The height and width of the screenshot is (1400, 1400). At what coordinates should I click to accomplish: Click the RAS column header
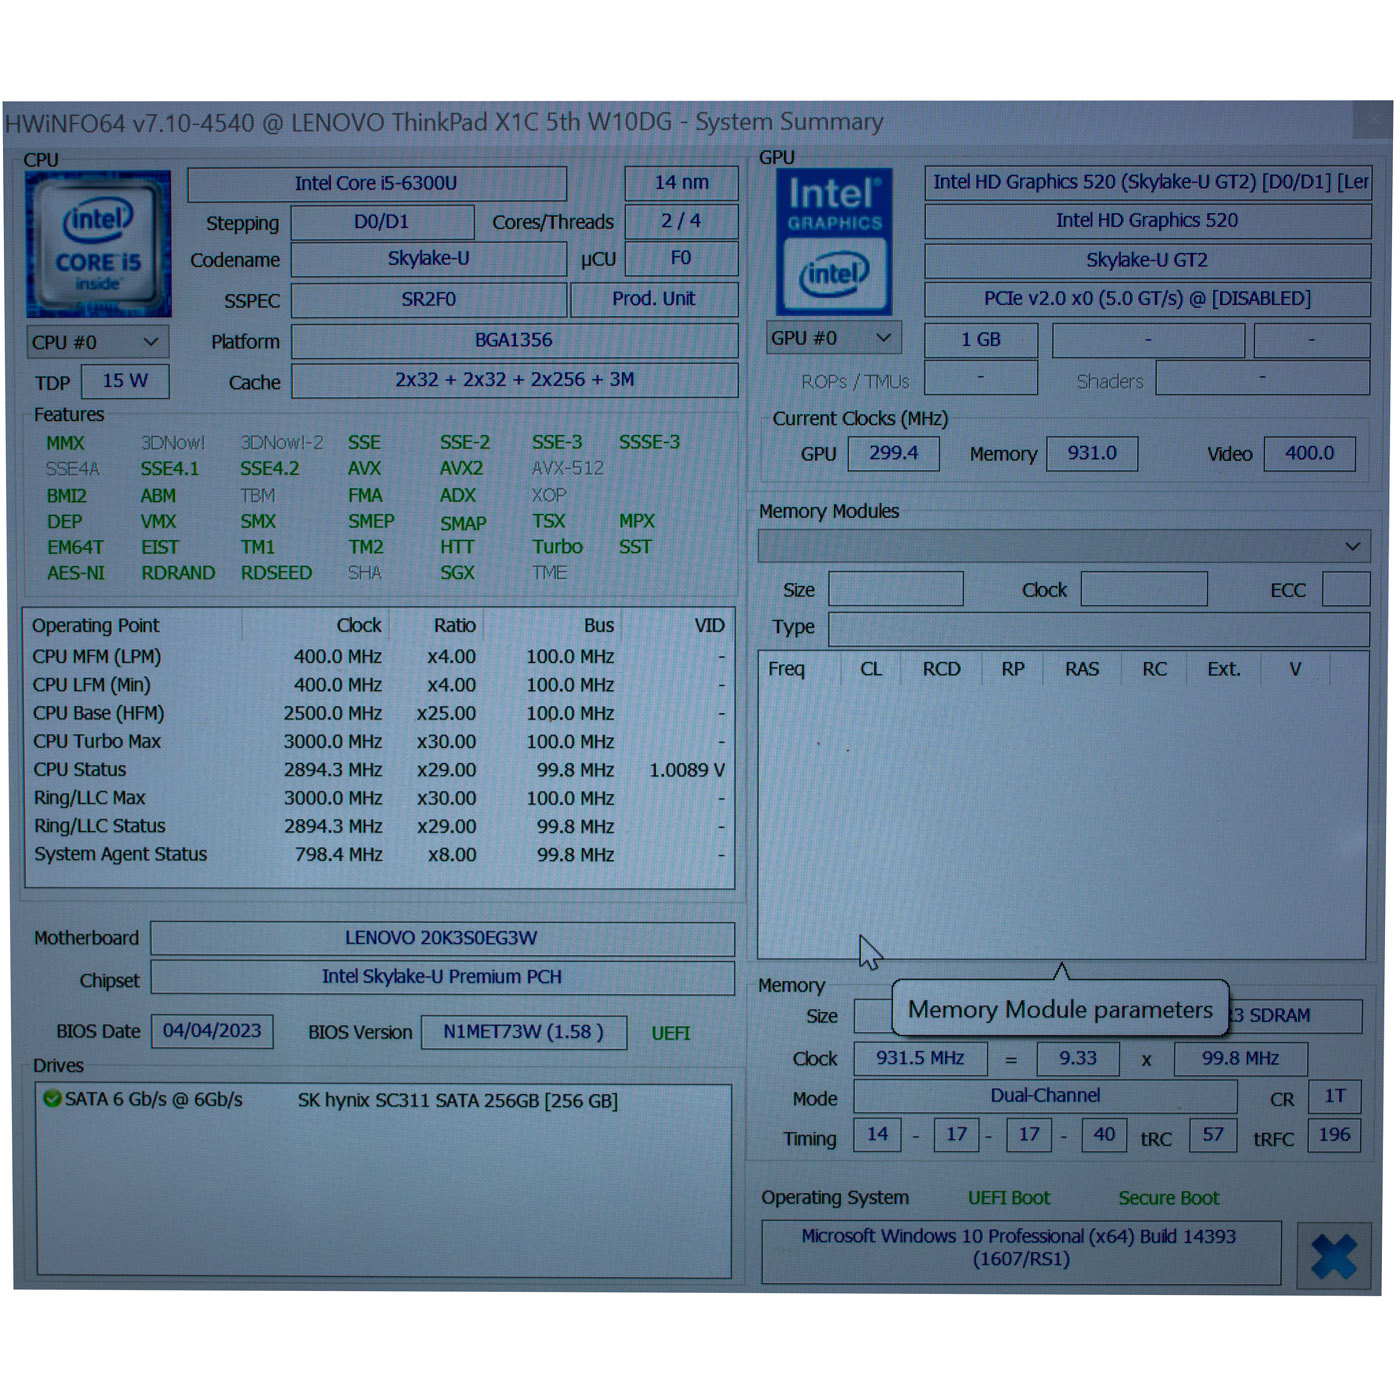coord(1082,669)
